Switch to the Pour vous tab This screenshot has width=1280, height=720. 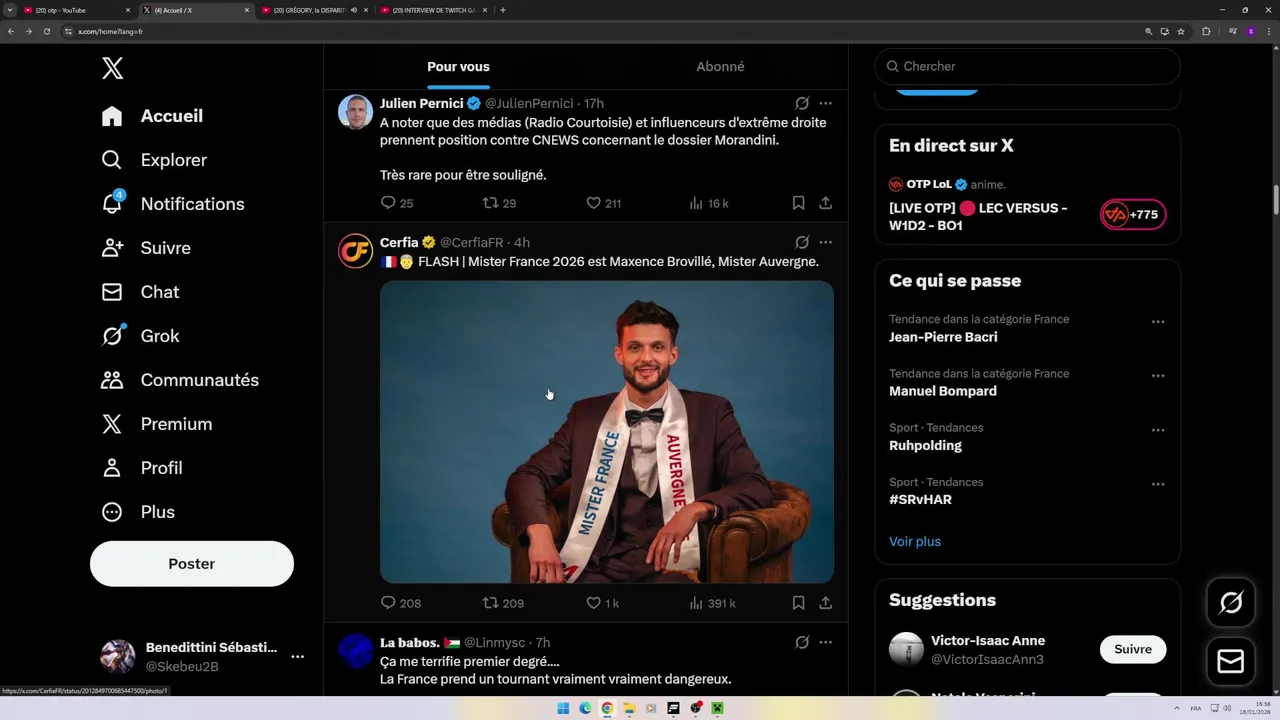point(458,66)
